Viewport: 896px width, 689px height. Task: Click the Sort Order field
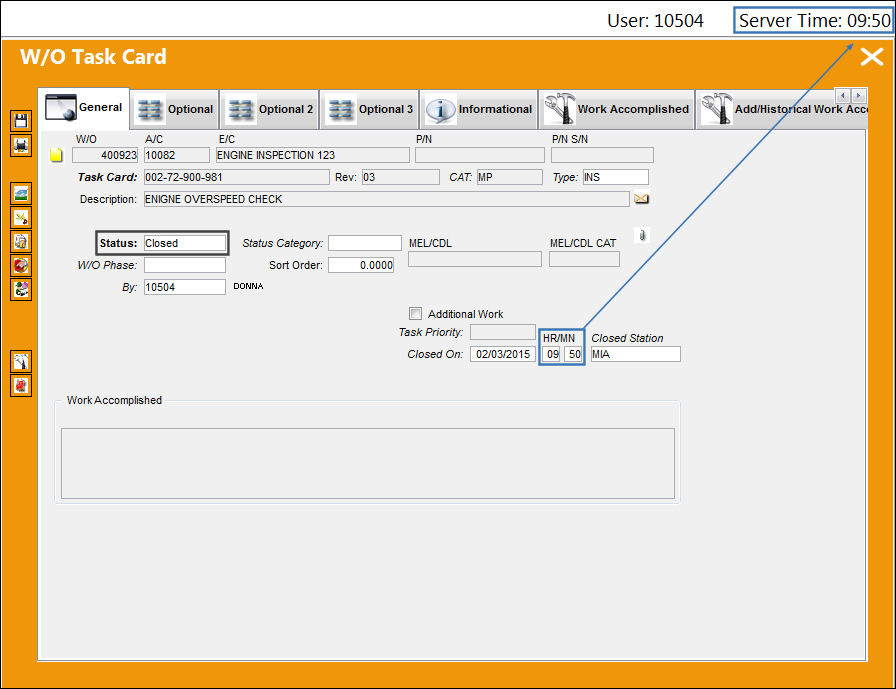point(361,265)
